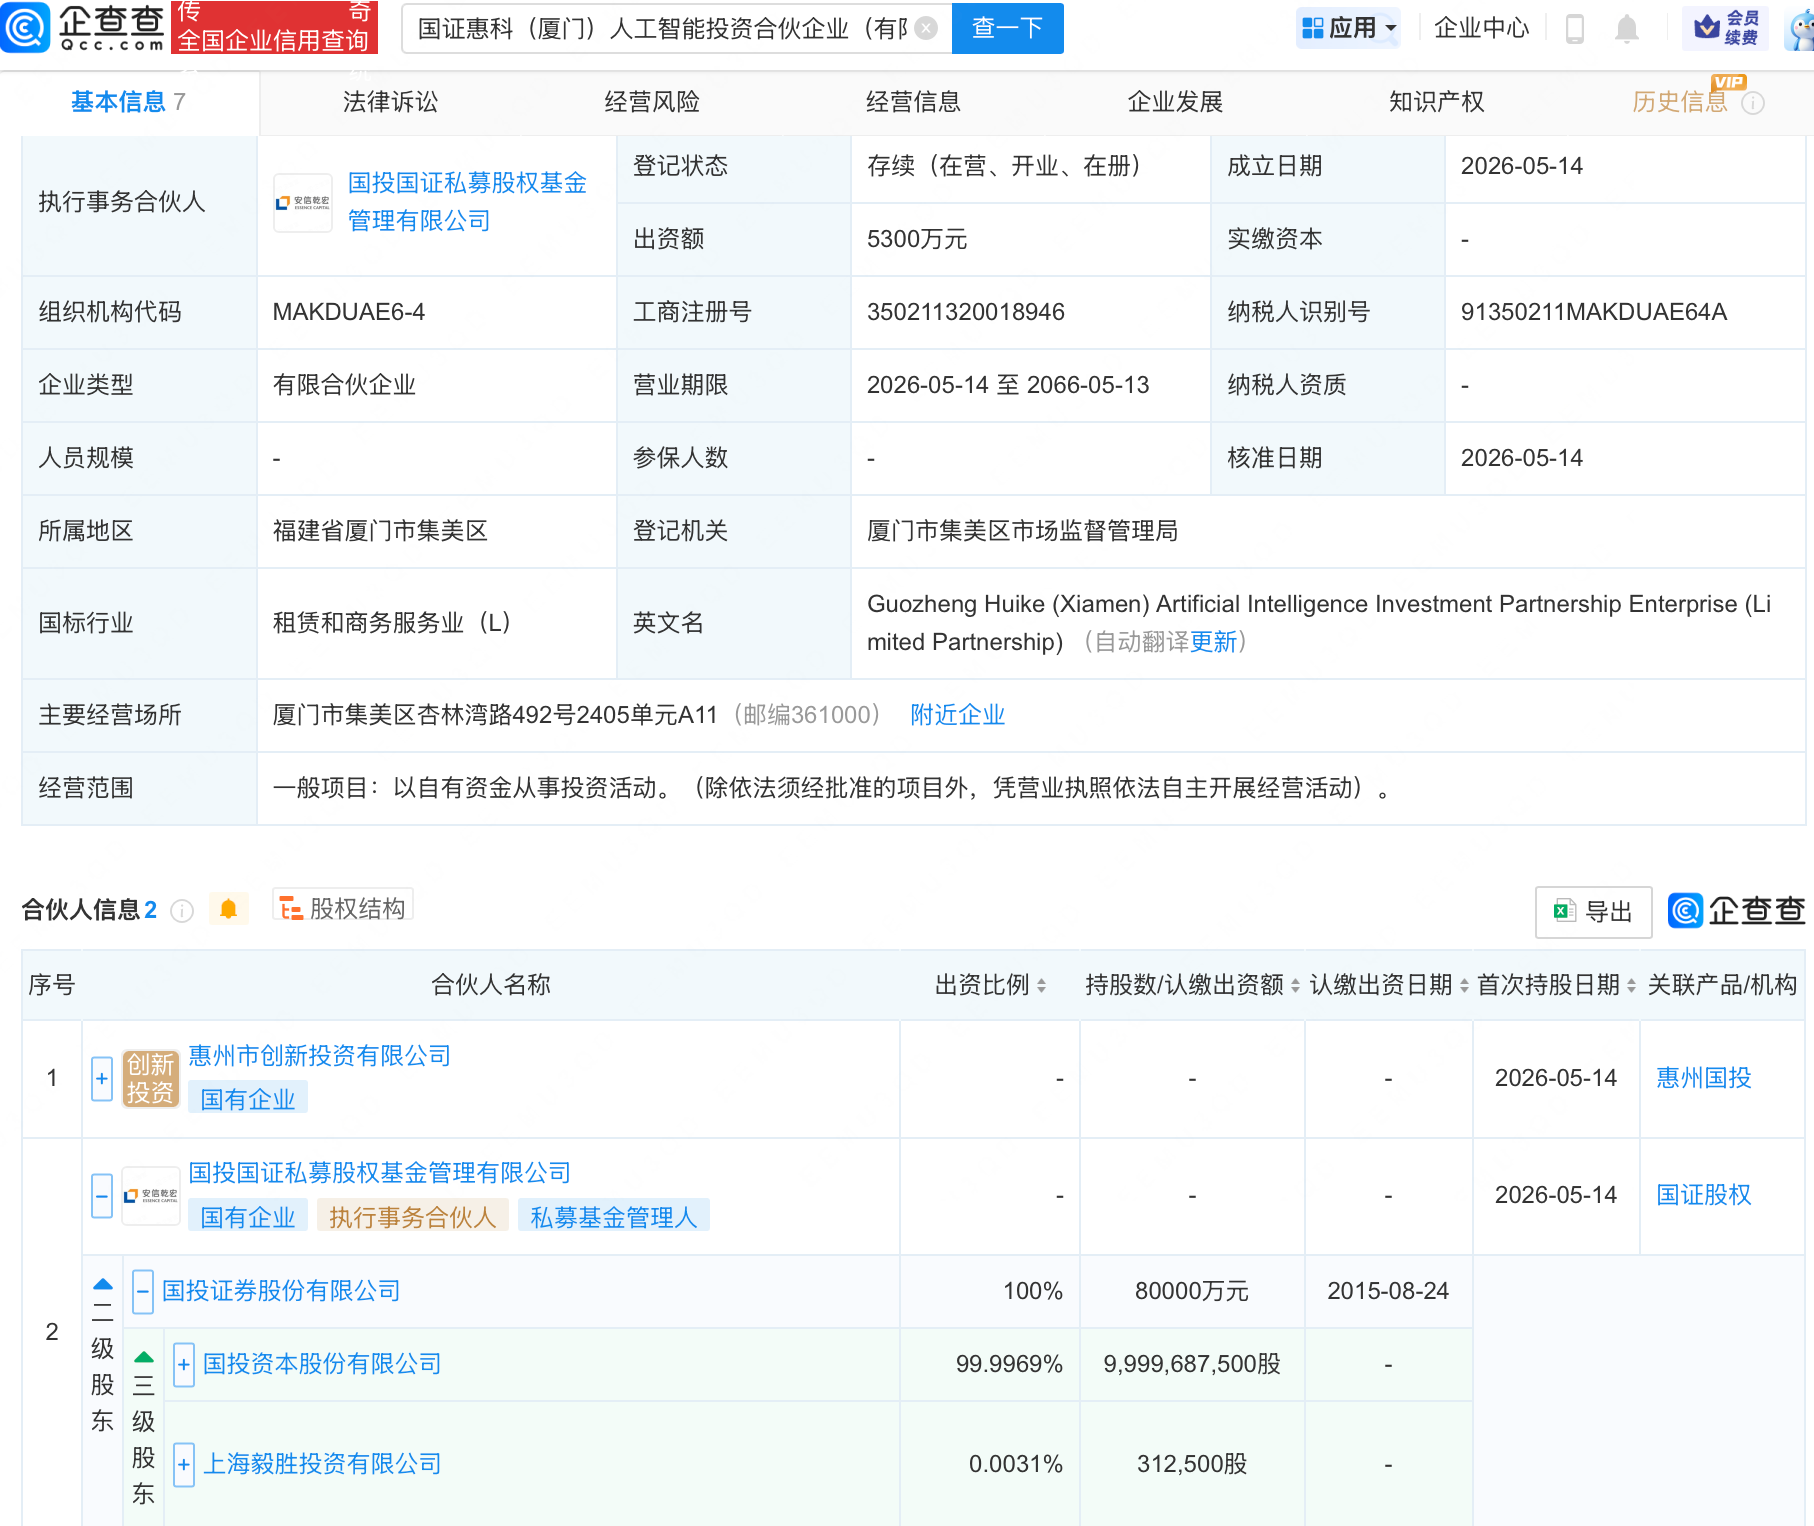Open the 惠州国投 related institution link

pyautogui.click(x=1704, y=1078)
